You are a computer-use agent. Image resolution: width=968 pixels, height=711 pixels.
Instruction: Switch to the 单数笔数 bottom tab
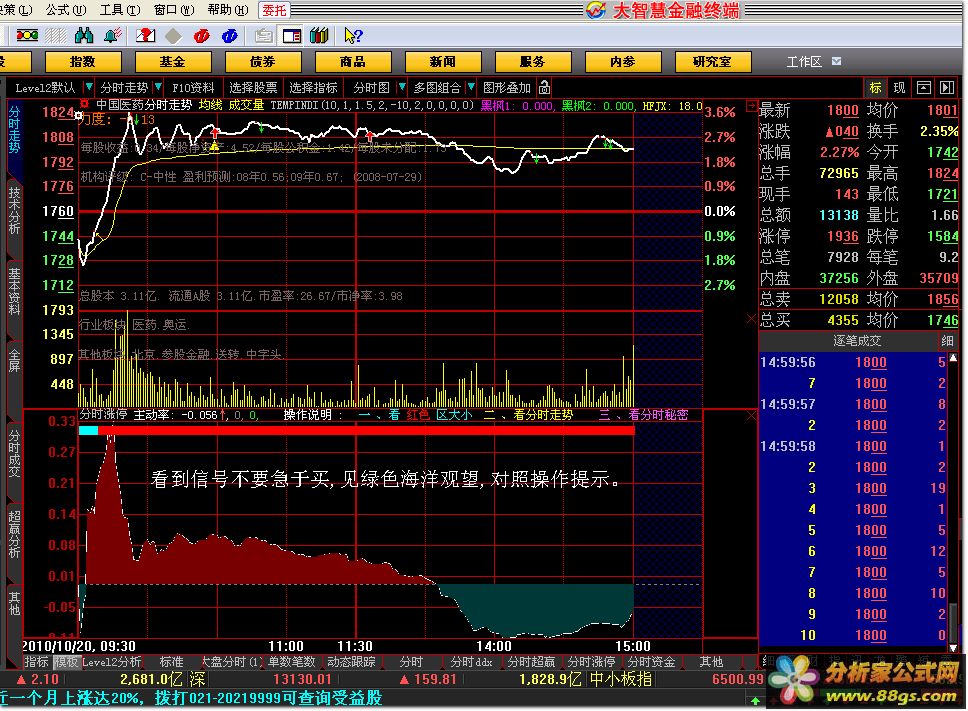tap(291, 662)
